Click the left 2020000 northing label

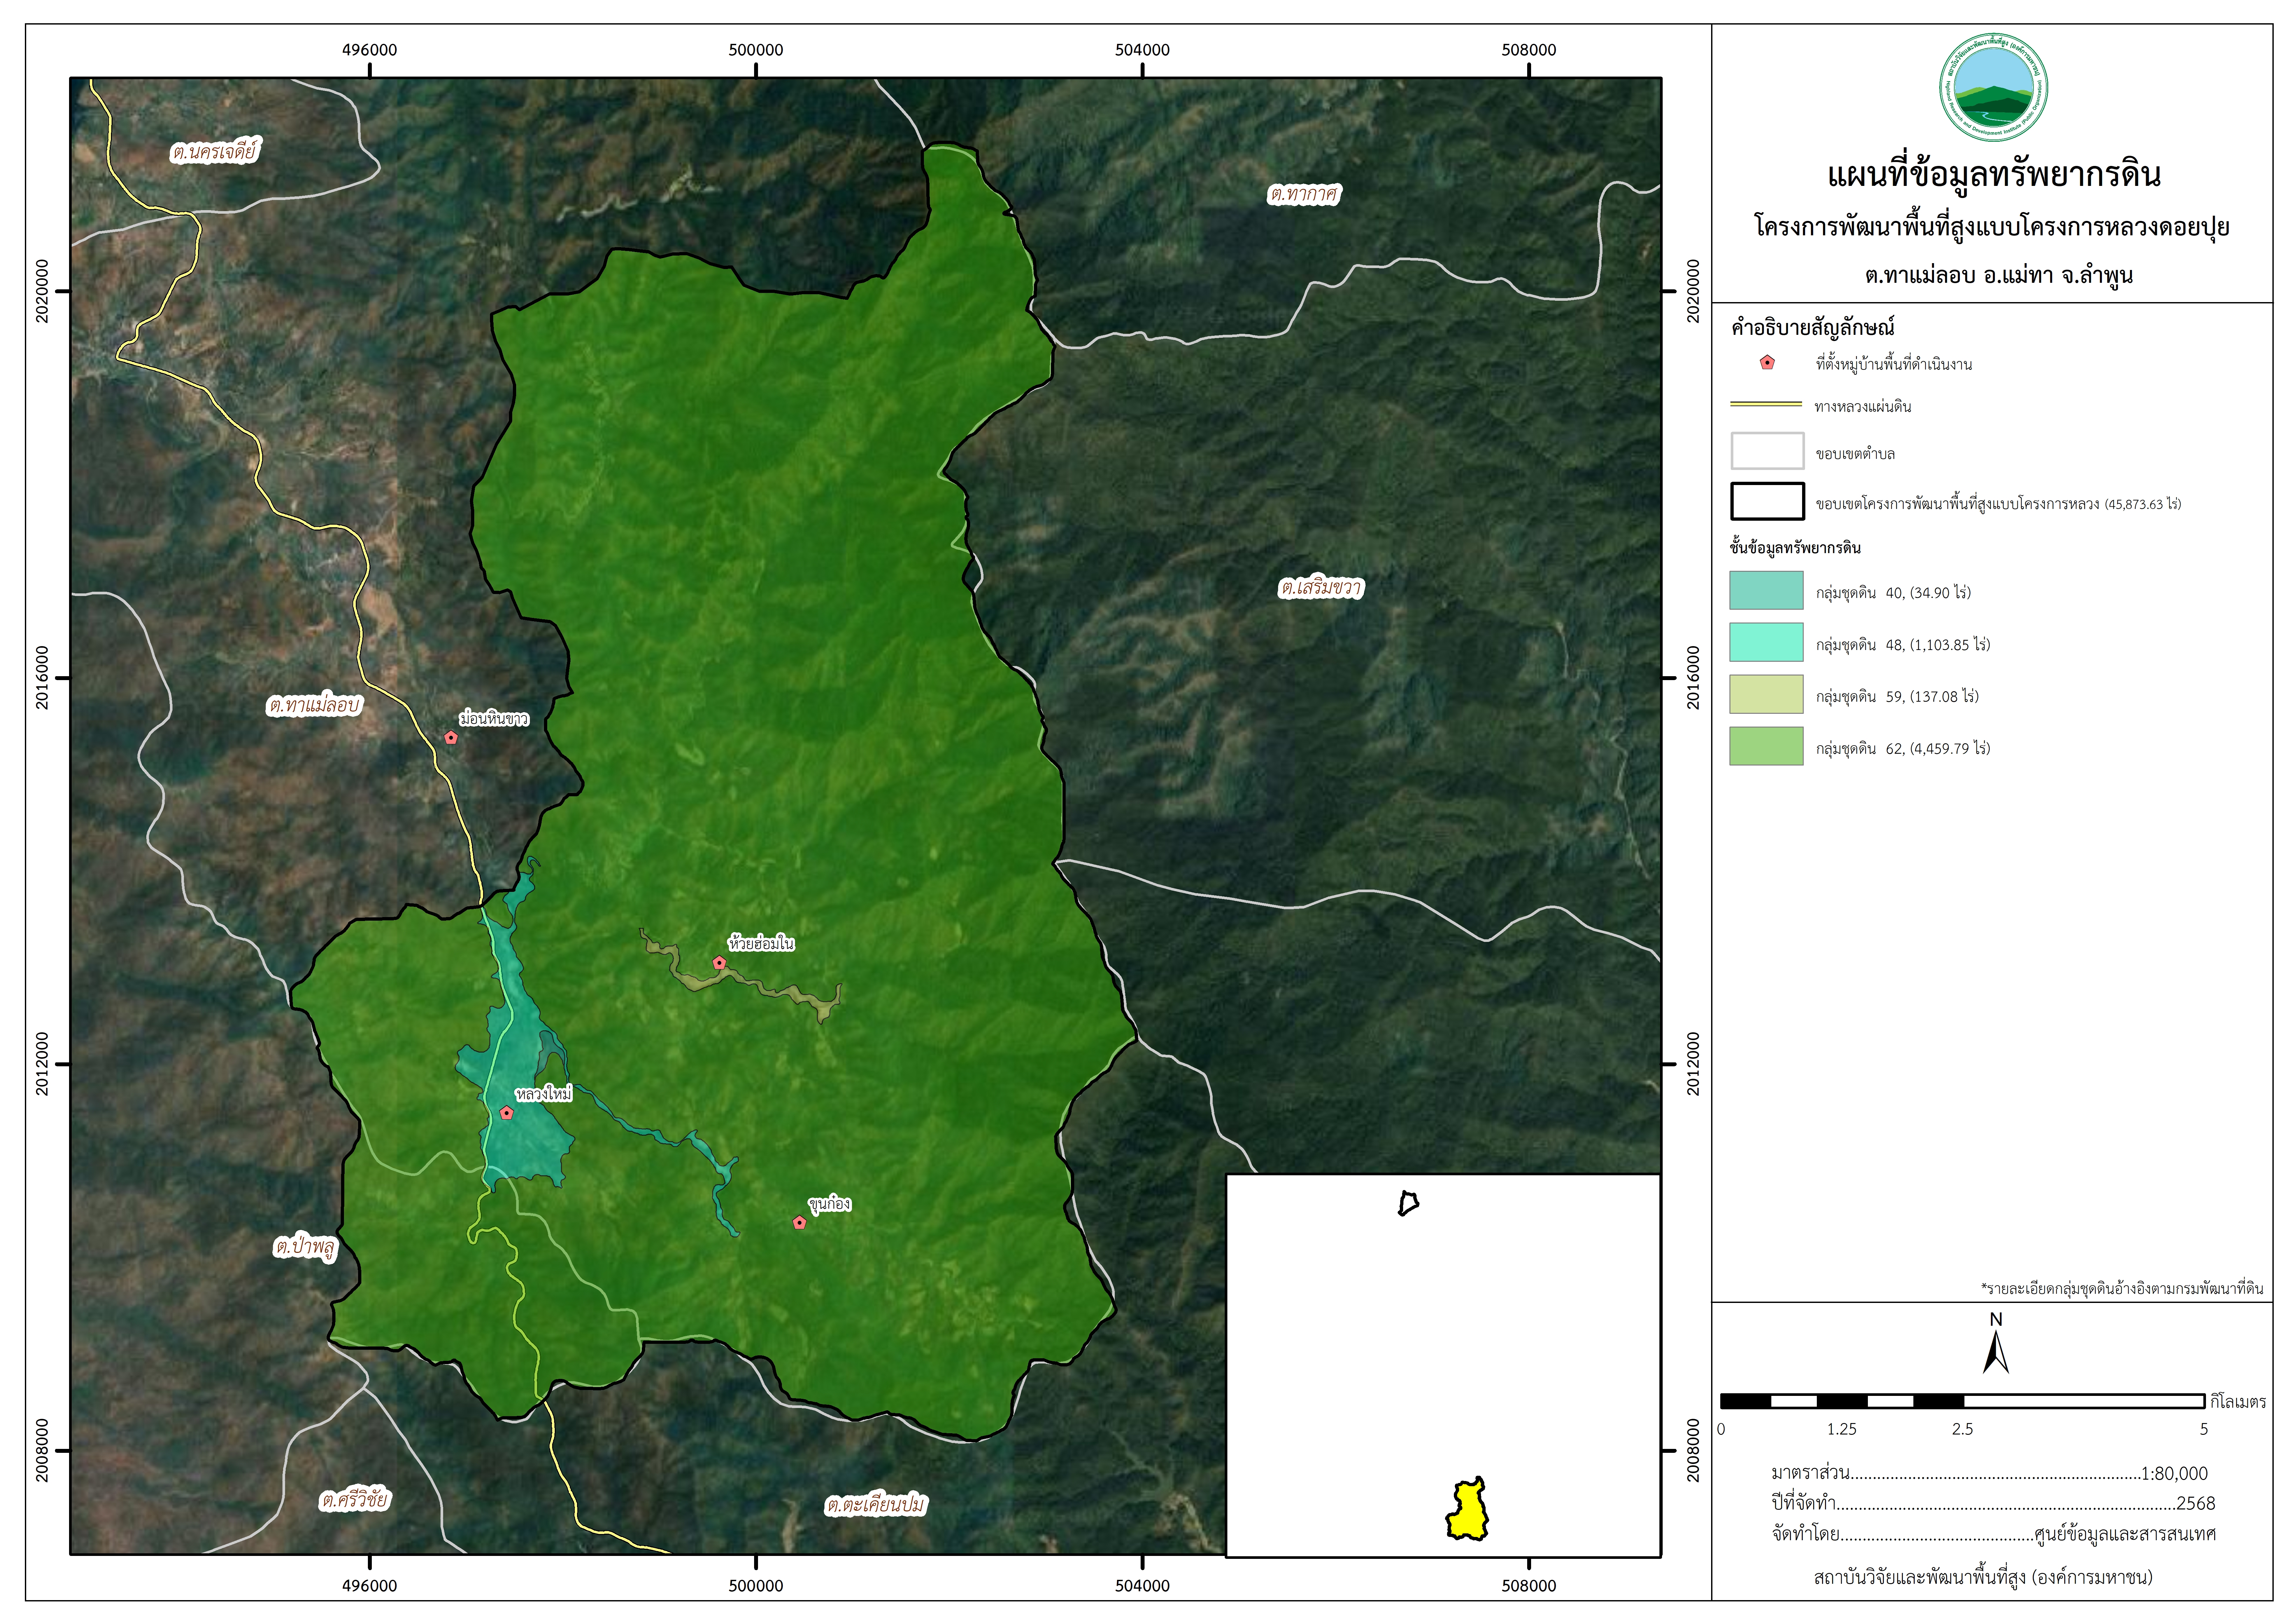42,291
